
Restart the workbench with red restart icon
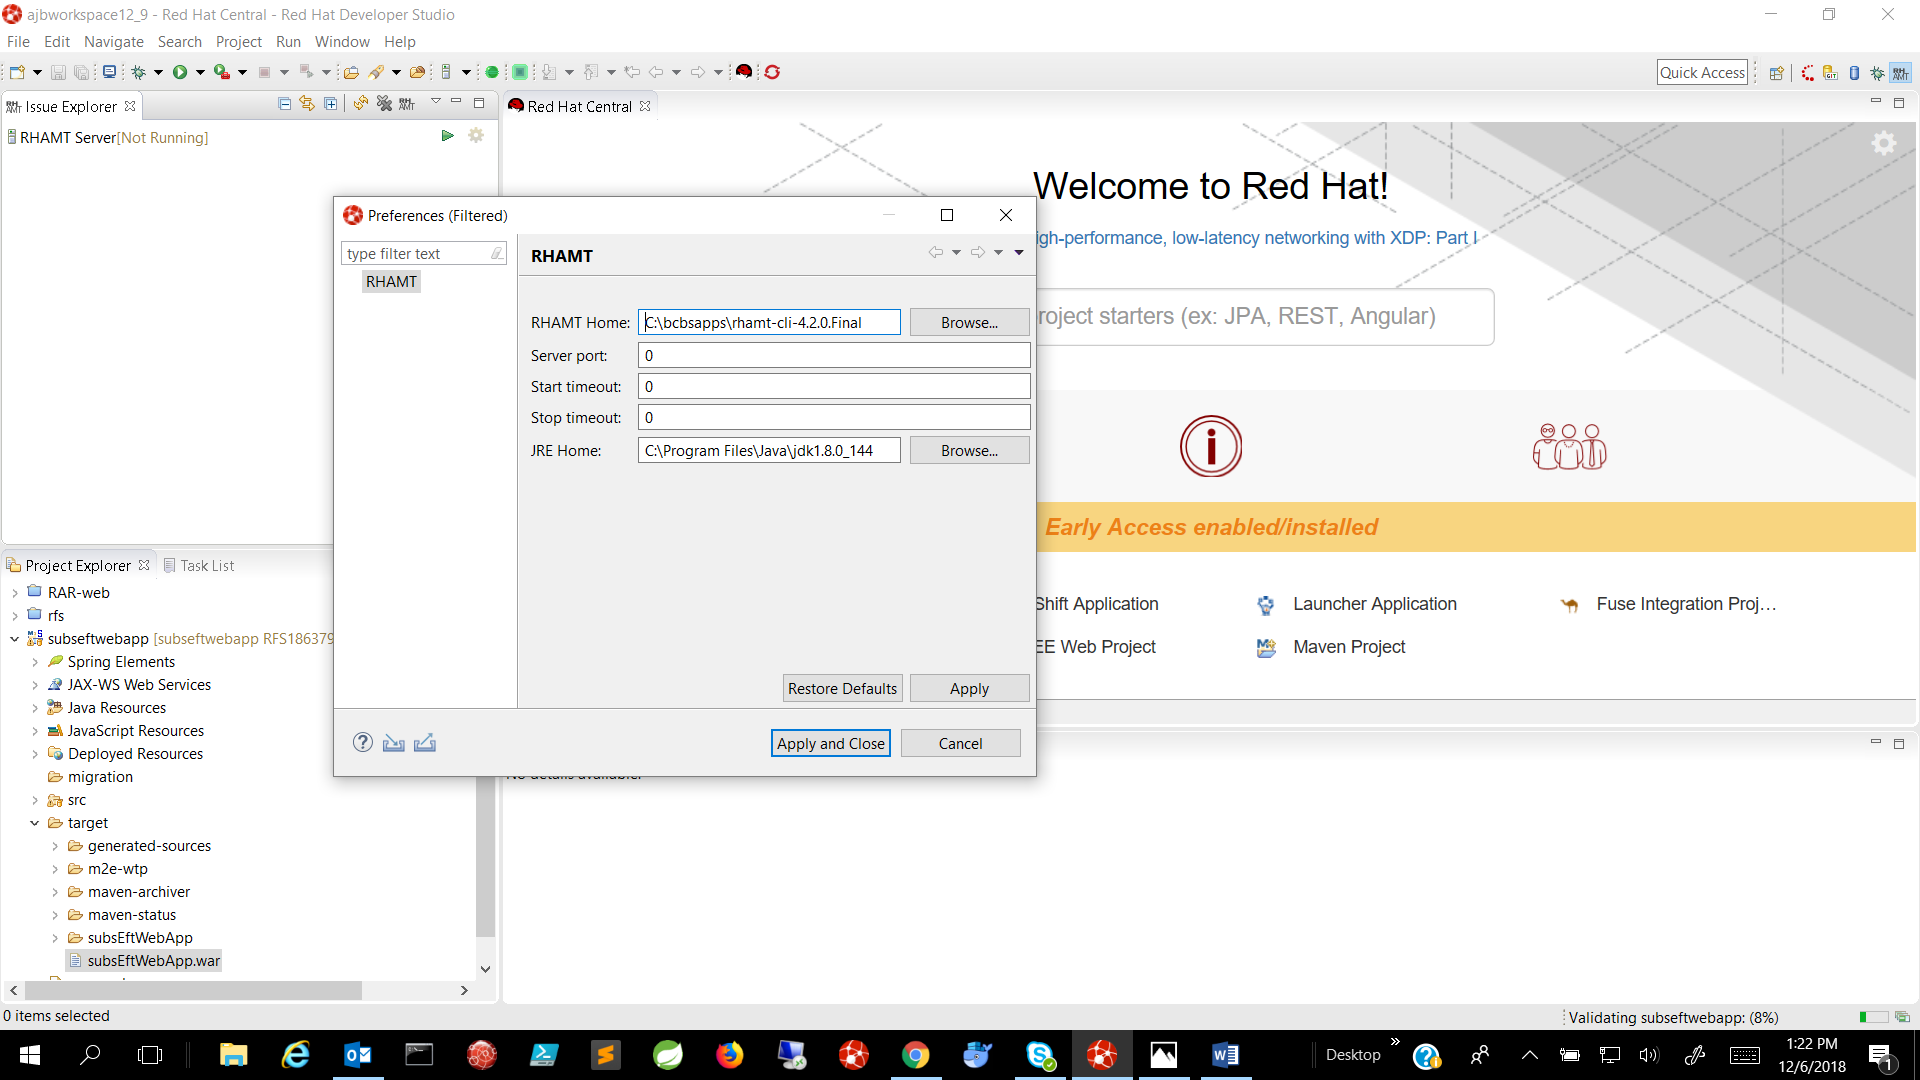772,72
